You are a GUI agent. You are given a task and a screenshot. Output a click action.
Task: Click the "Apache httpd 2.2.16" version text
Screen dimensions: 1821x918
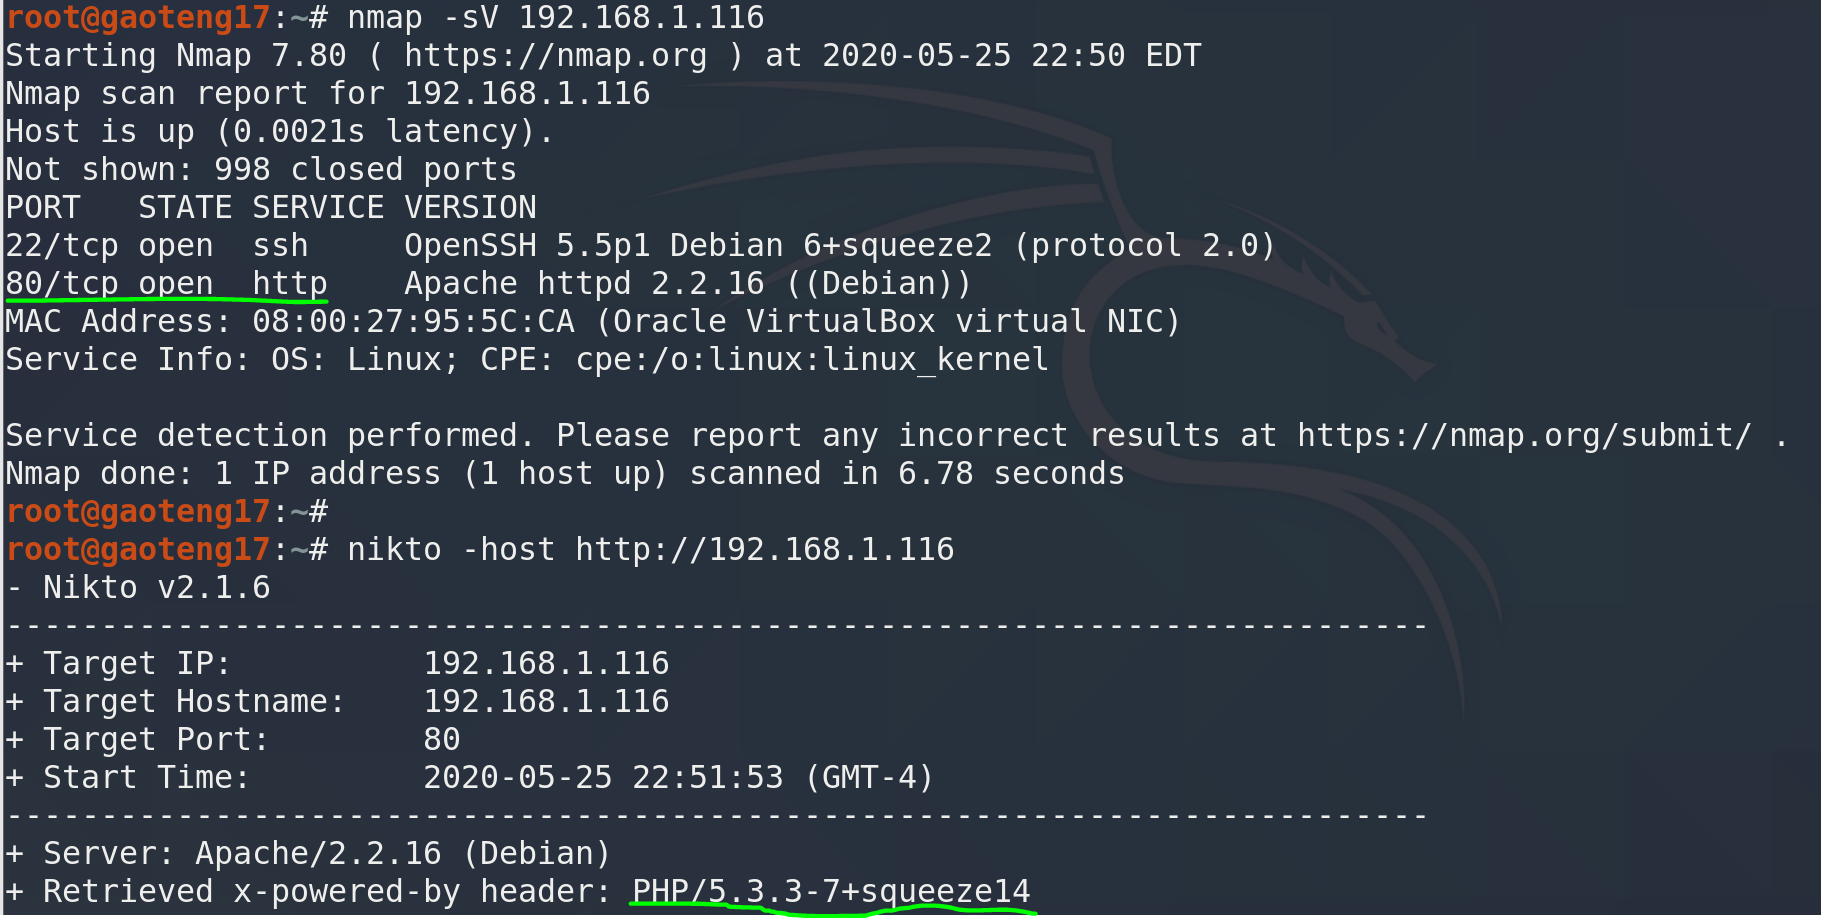tap(584, 284)
